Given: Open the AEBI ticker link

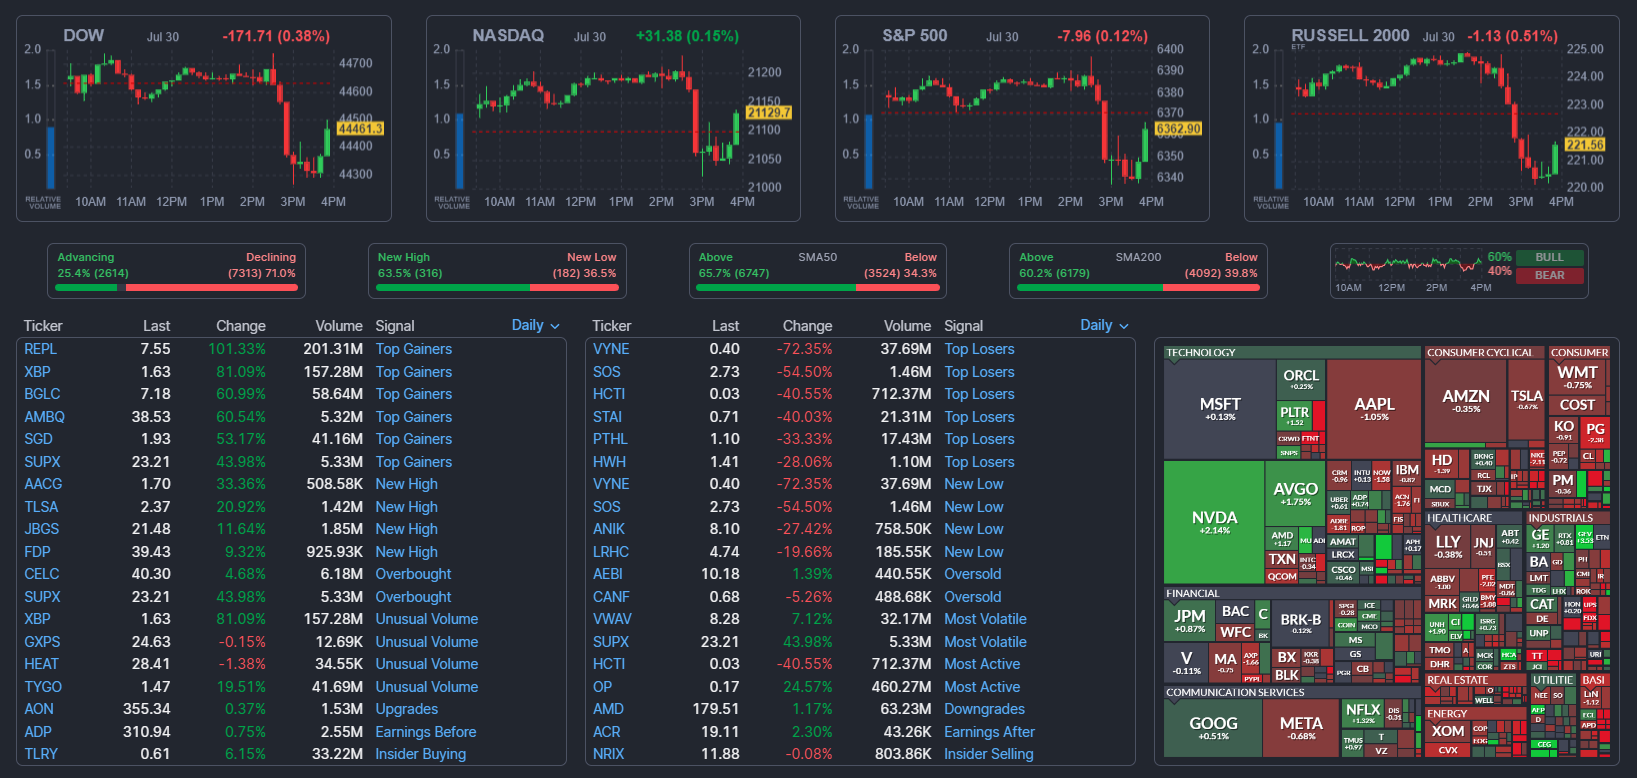Looking at the screenshot, I should 608,574.
